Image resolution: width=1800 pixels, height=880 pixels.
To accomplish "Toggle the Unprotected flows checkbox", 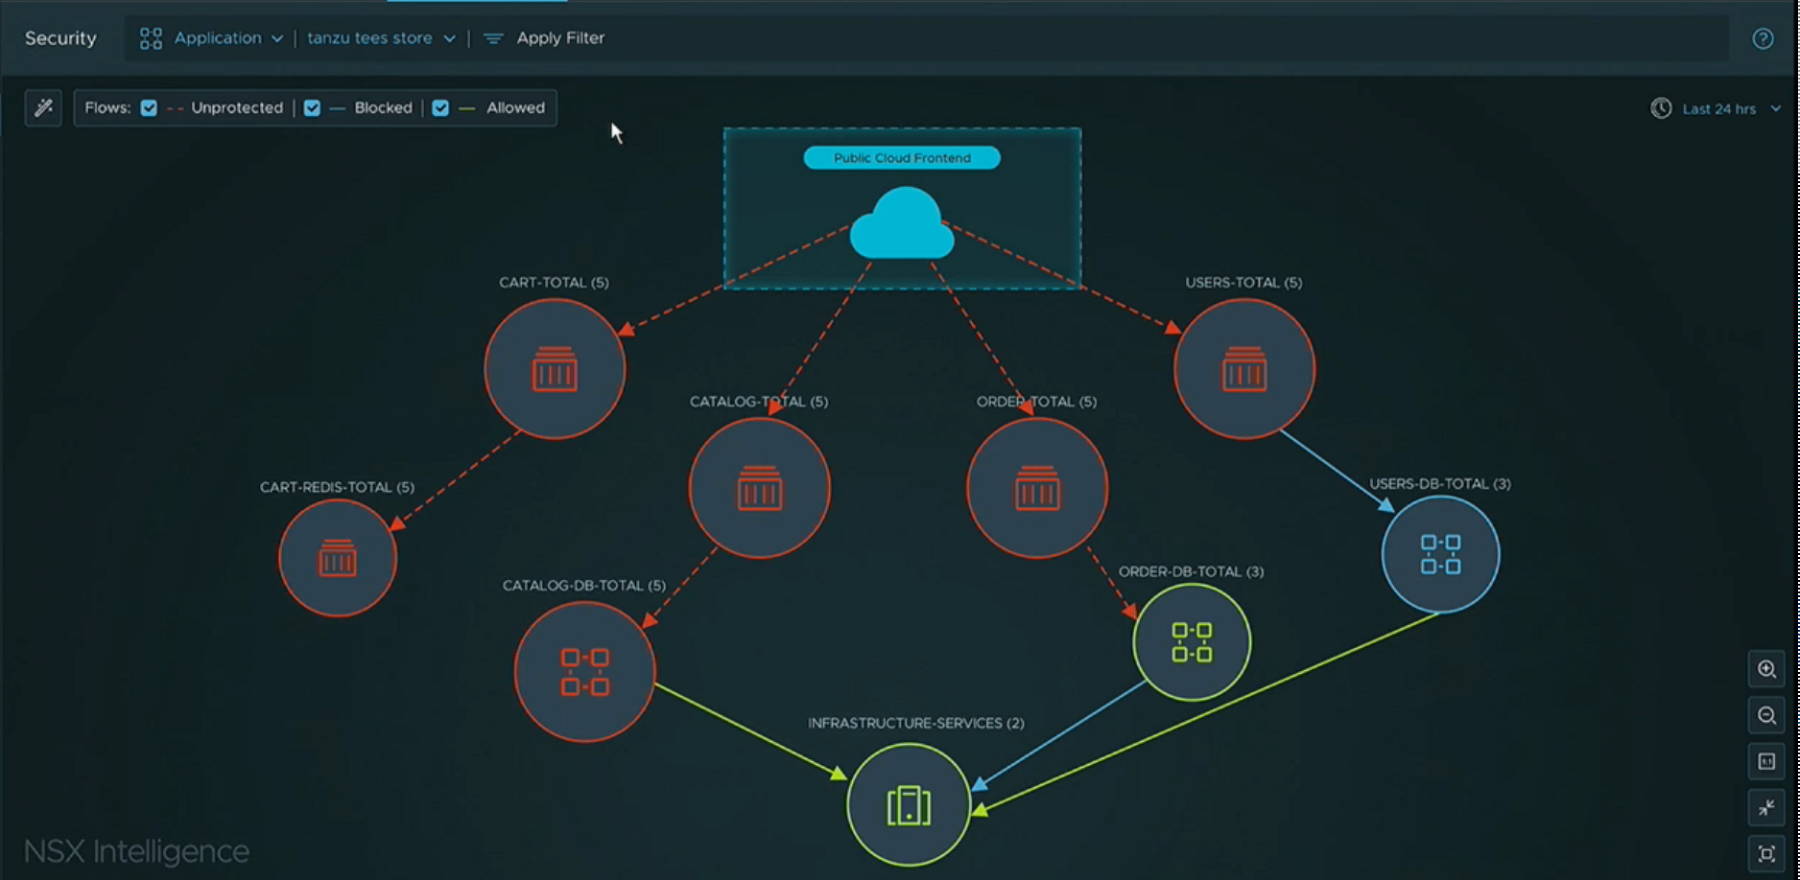I will 149,108.
